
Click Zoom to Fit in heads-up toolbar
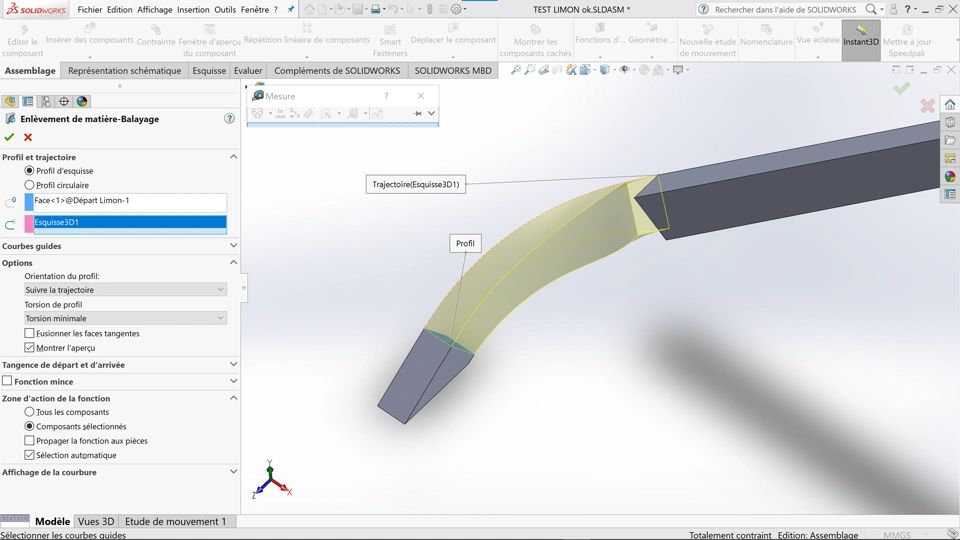point(516,70)
